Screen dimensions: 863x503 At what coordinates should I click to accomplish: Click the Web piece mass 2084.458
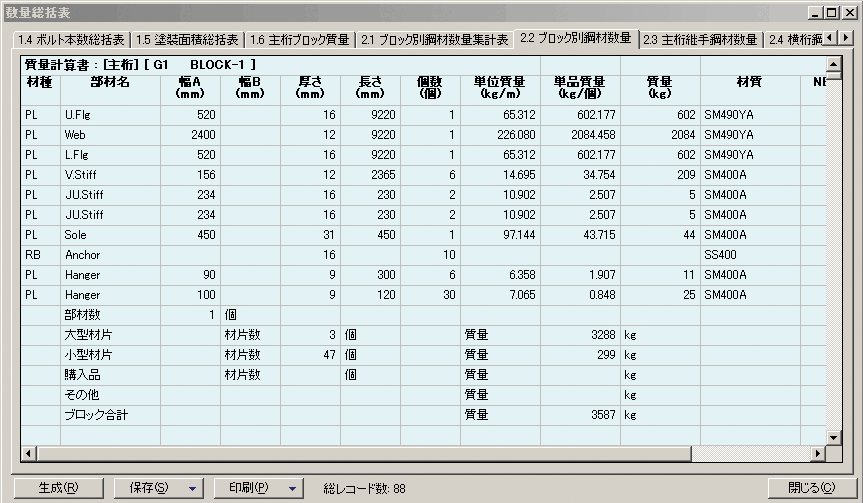tap(581, 135)
